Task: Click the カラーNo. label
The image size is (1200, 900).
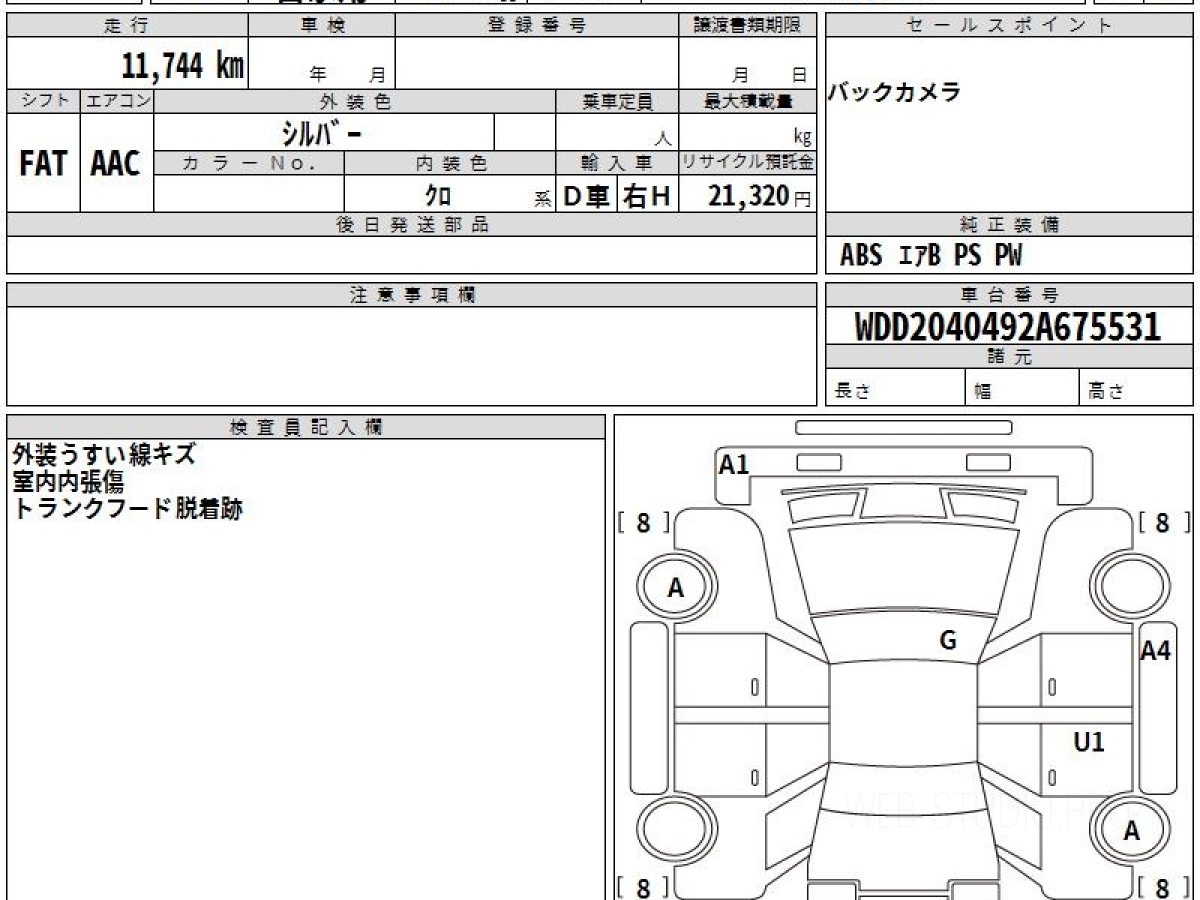Action: point(250,163)
